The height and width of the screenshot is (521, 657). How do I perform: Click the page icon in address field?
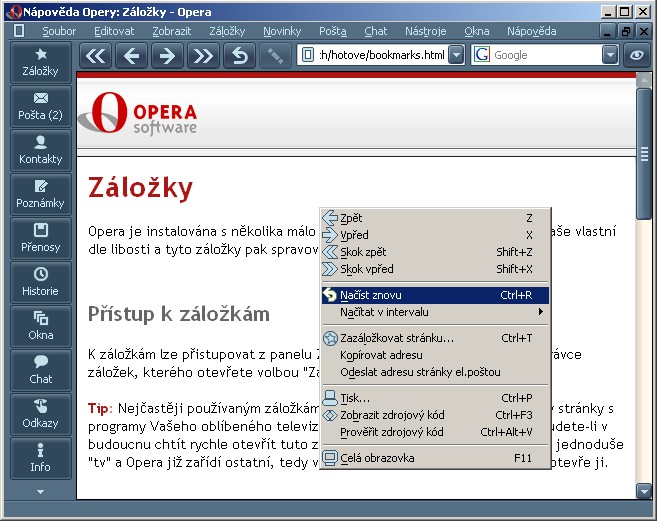[308, 55]
